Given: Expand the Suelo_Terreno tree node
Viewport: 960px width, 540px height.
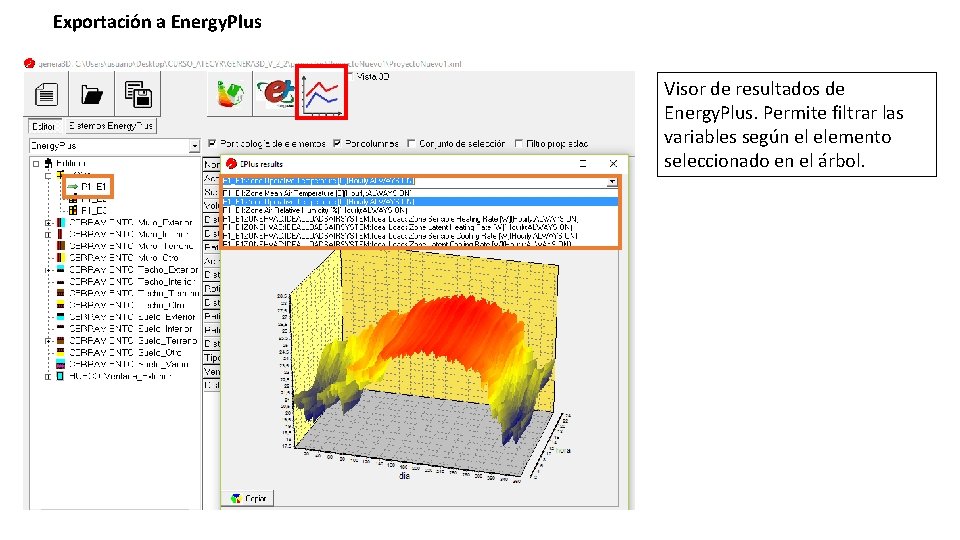Looking at the screenshot, I should click(48, 340).
